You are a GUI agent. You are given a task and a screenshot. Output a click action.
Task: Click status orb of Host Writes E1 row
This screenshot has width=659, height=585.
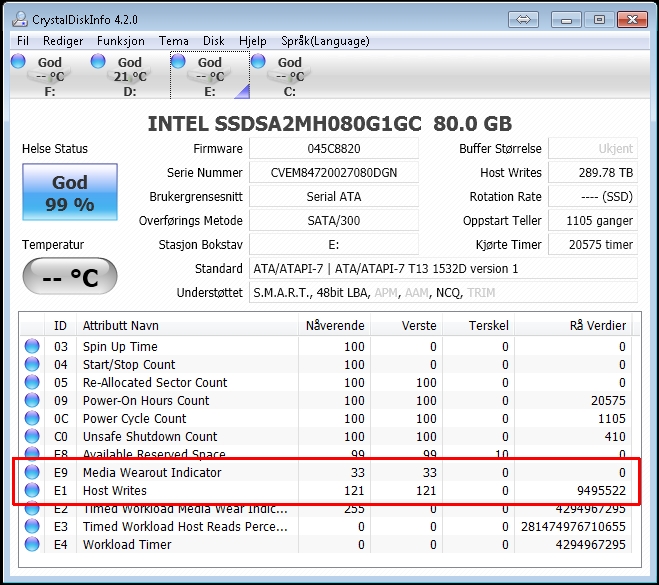coord(32,490)
